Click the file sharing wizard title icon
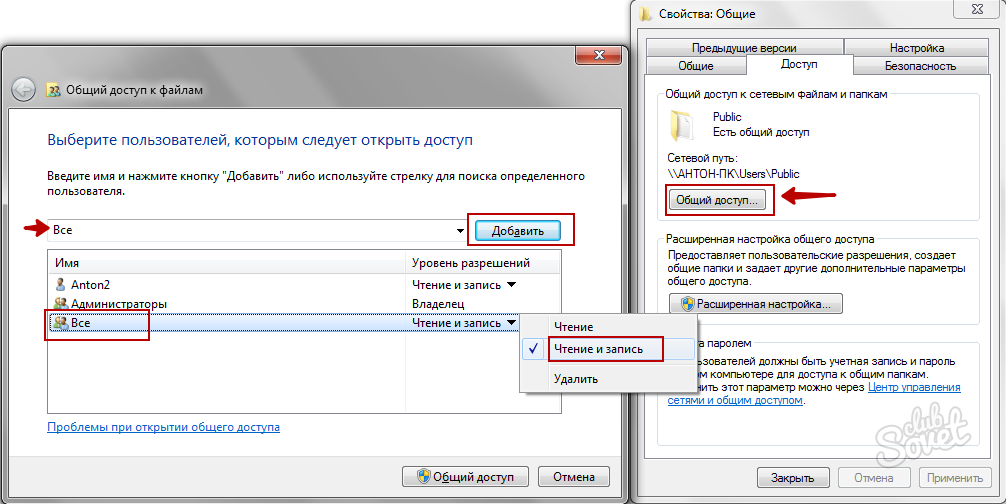The height and width of the screenshot is (504, 1006). pyautogui.click(x=54, y=90)
